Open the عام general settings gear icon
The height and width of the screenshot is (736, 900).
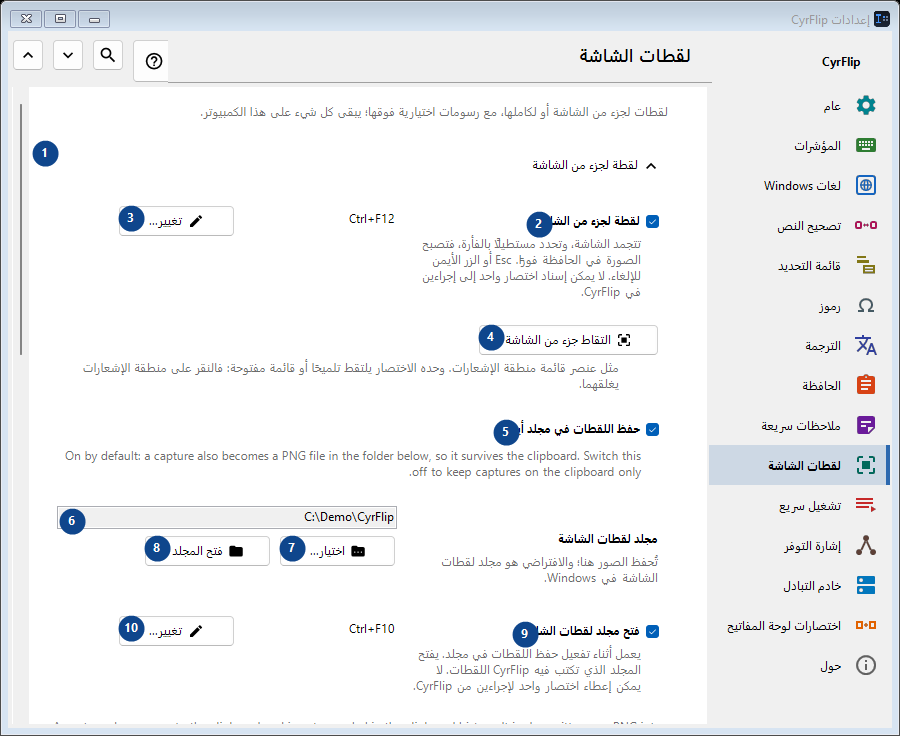tap(866, 106)
